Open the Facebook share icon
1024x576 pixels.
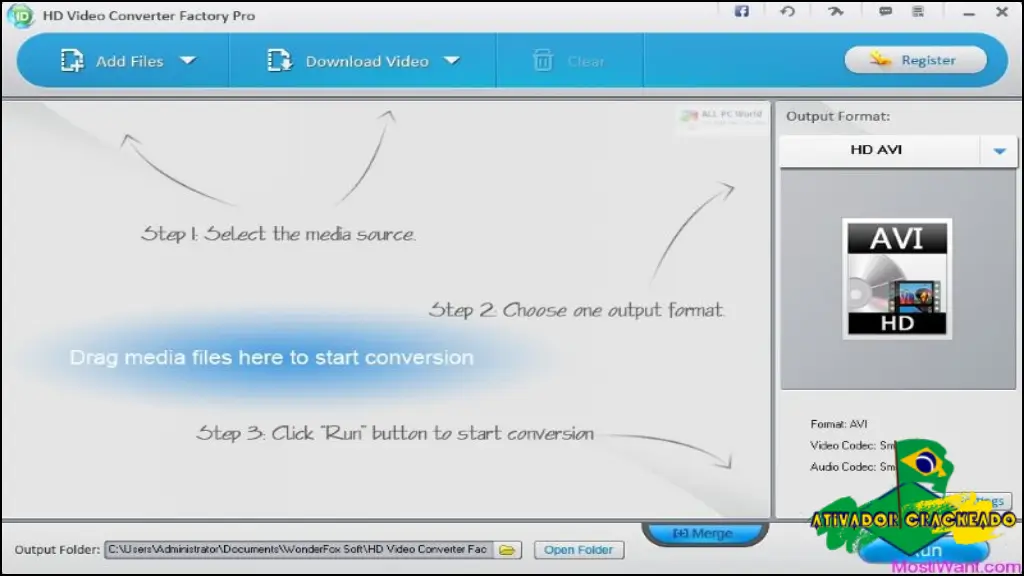tap(741, 11)
